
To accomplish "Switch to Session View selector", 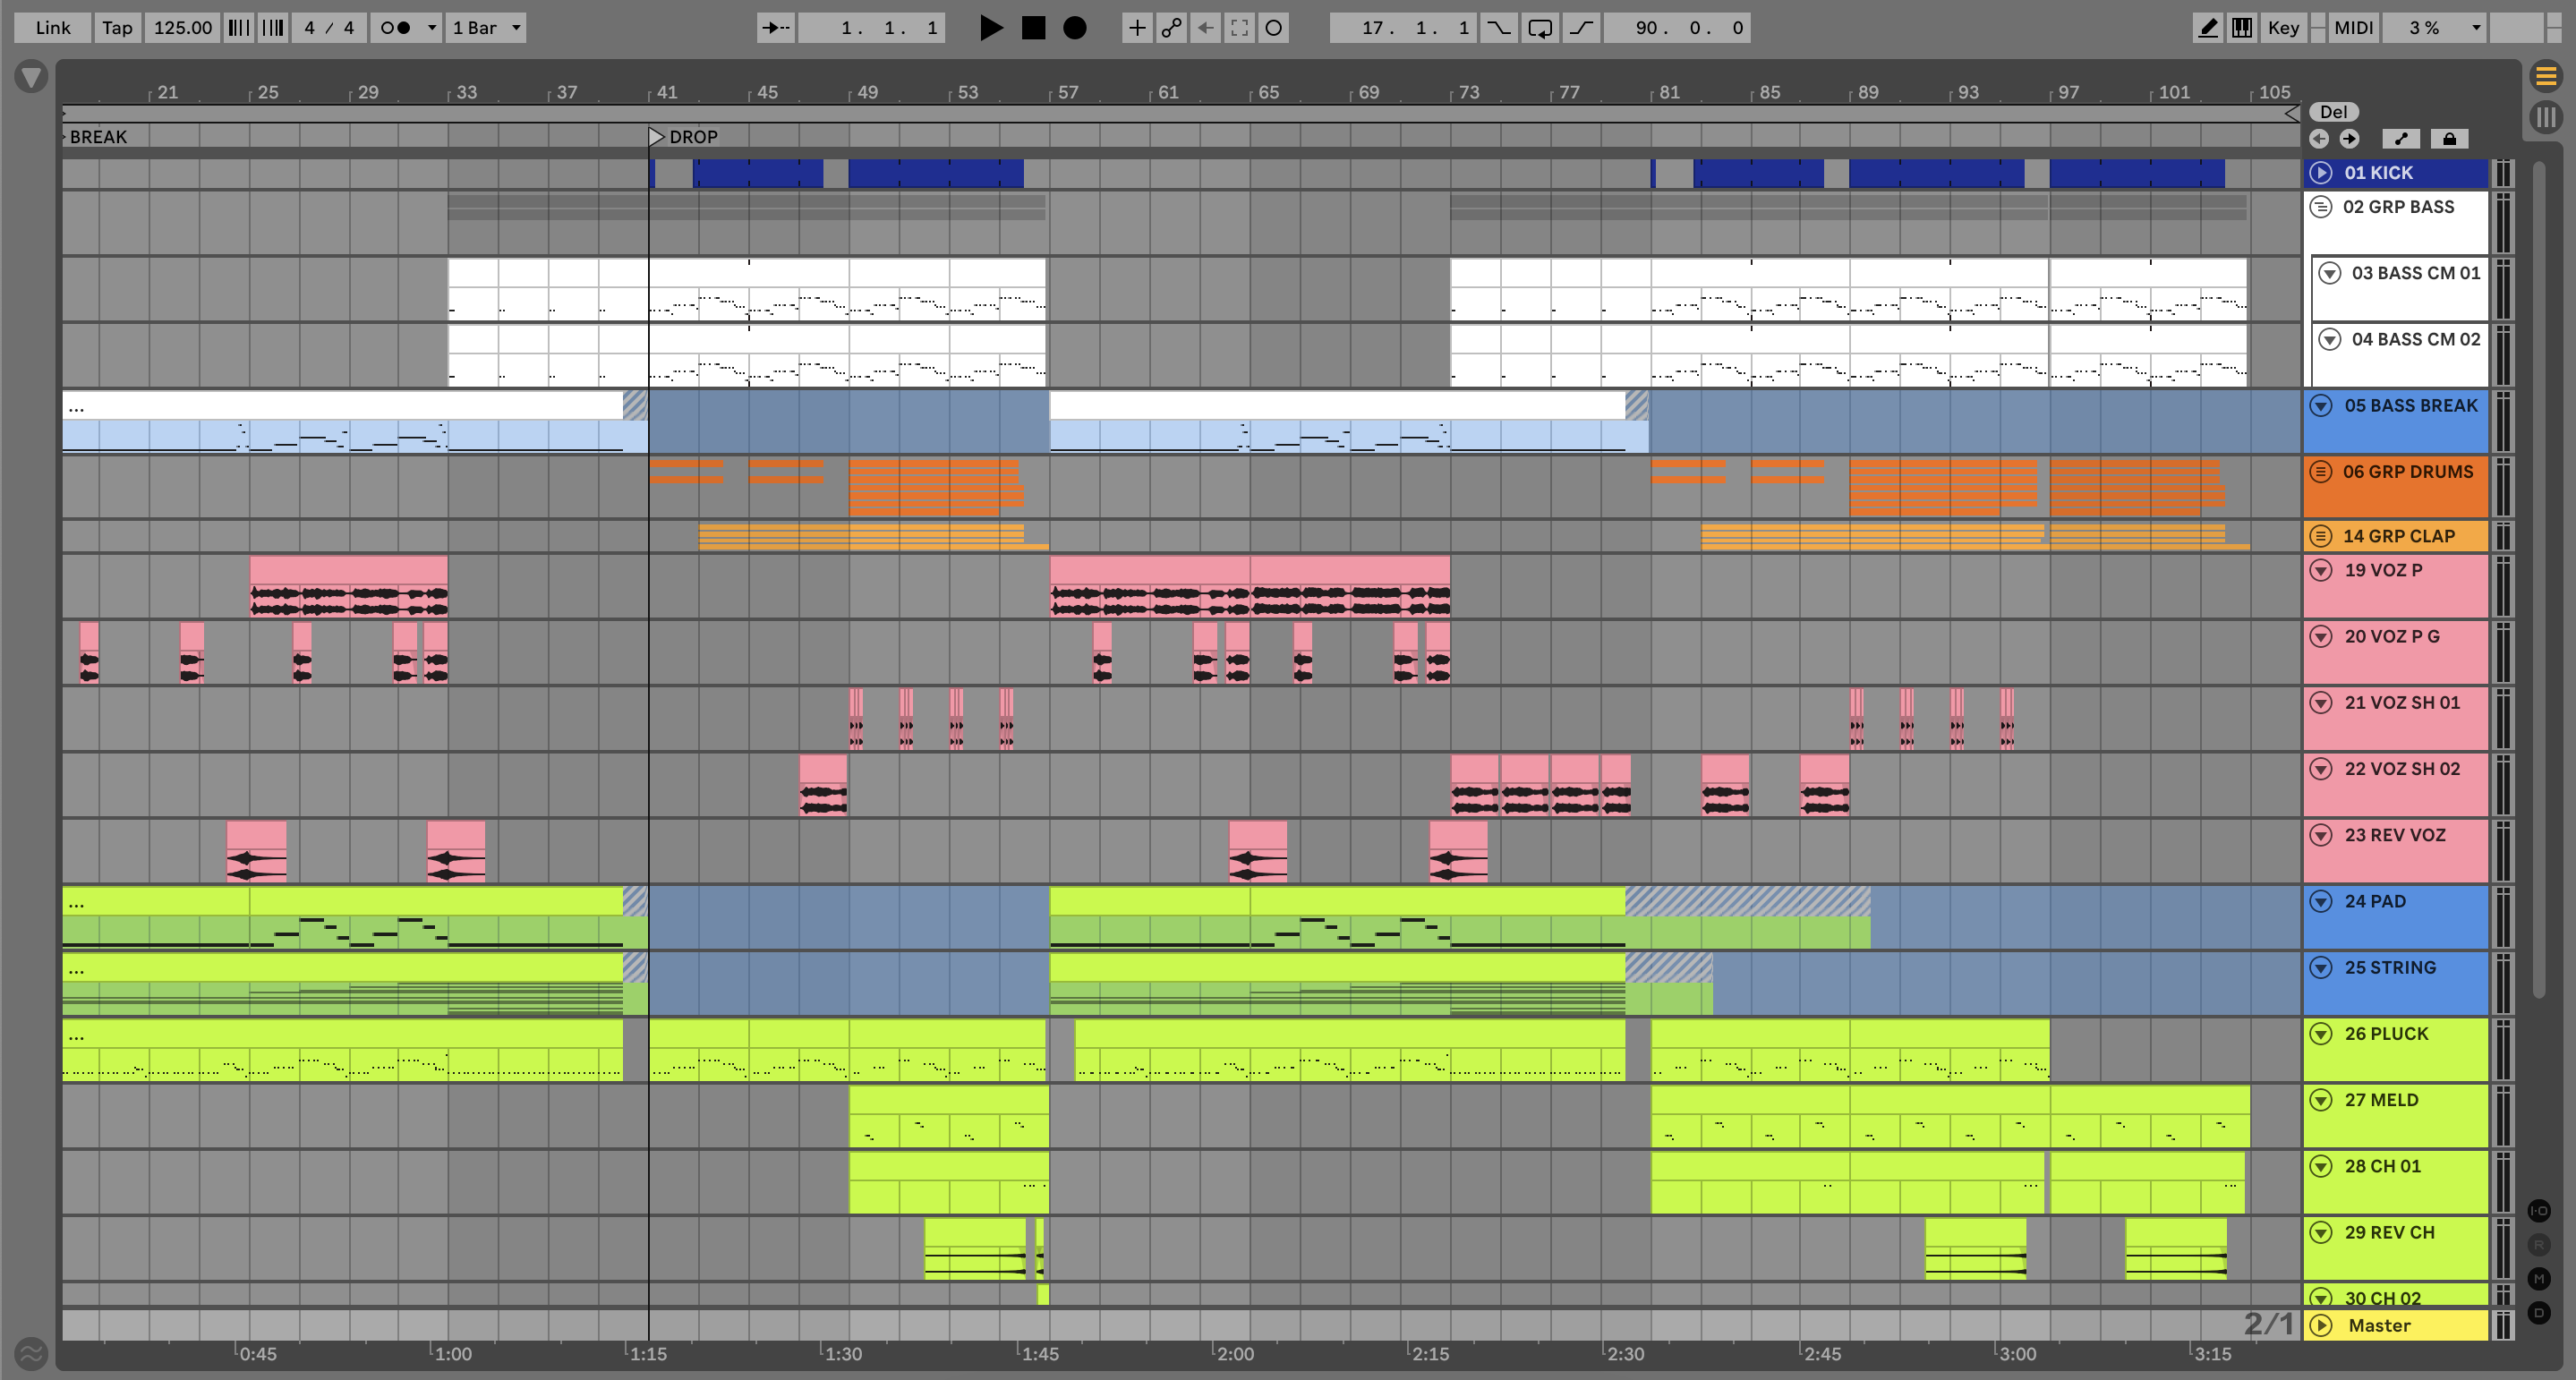I will 2546,116.
